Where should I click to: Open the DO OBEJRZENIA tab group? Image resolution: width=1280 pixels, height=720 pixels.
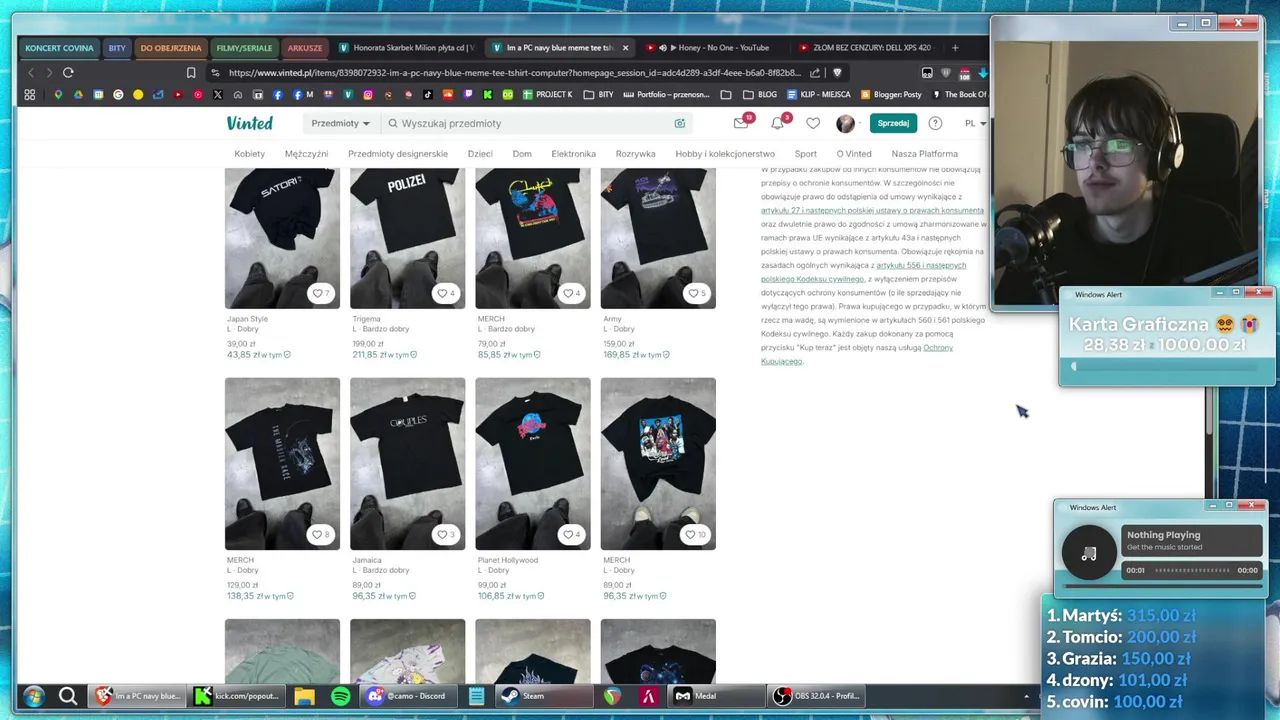pyautogui.click(x=171, y=48)
